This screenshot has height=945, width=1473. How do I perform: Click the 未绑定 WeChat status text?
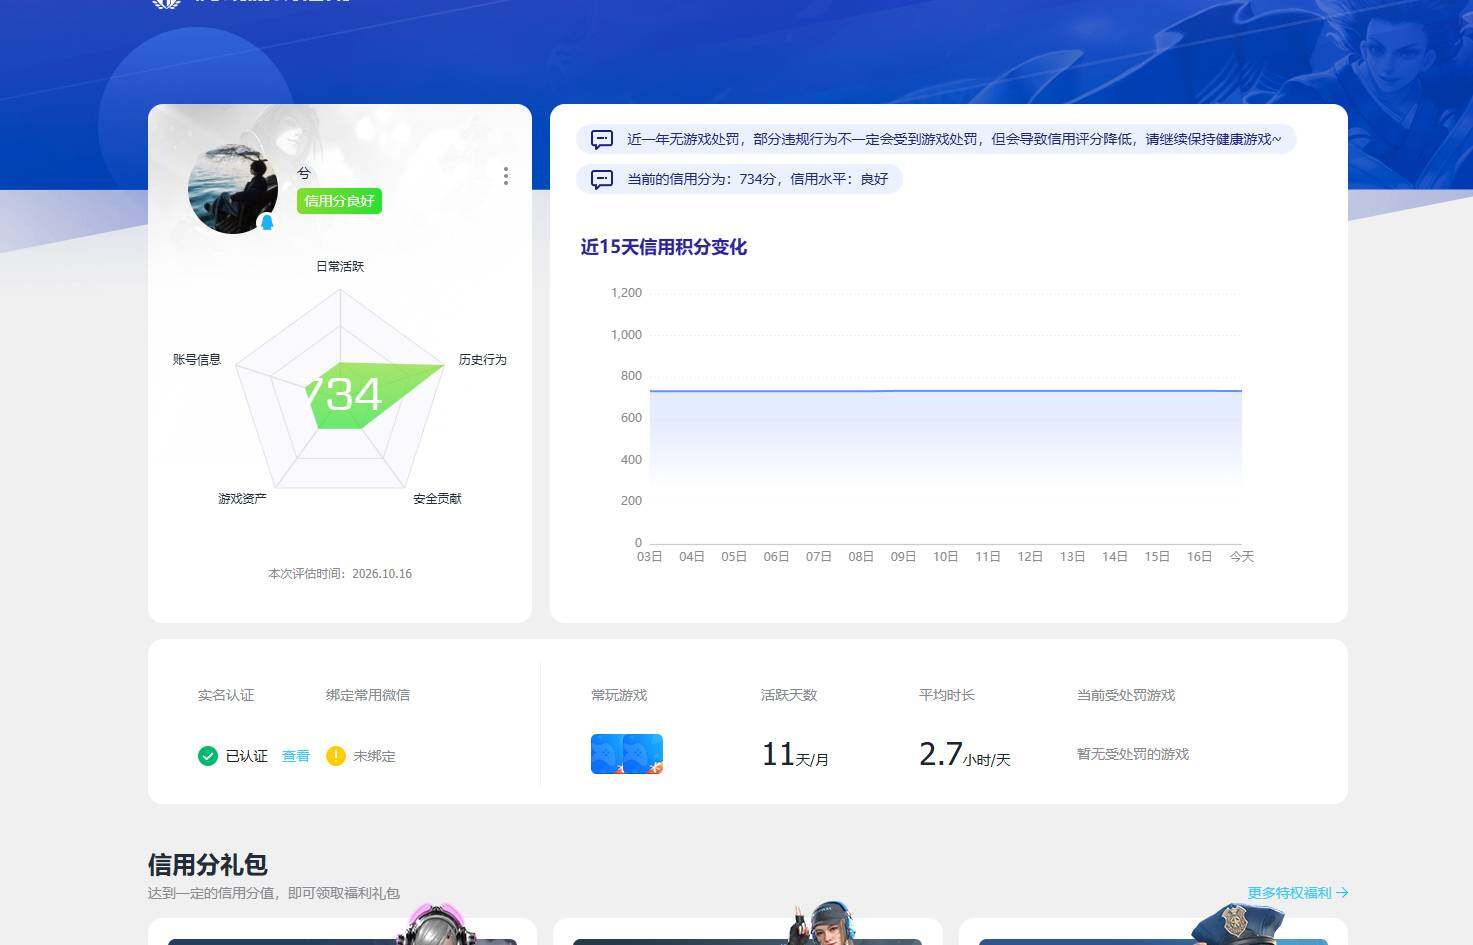374,756
